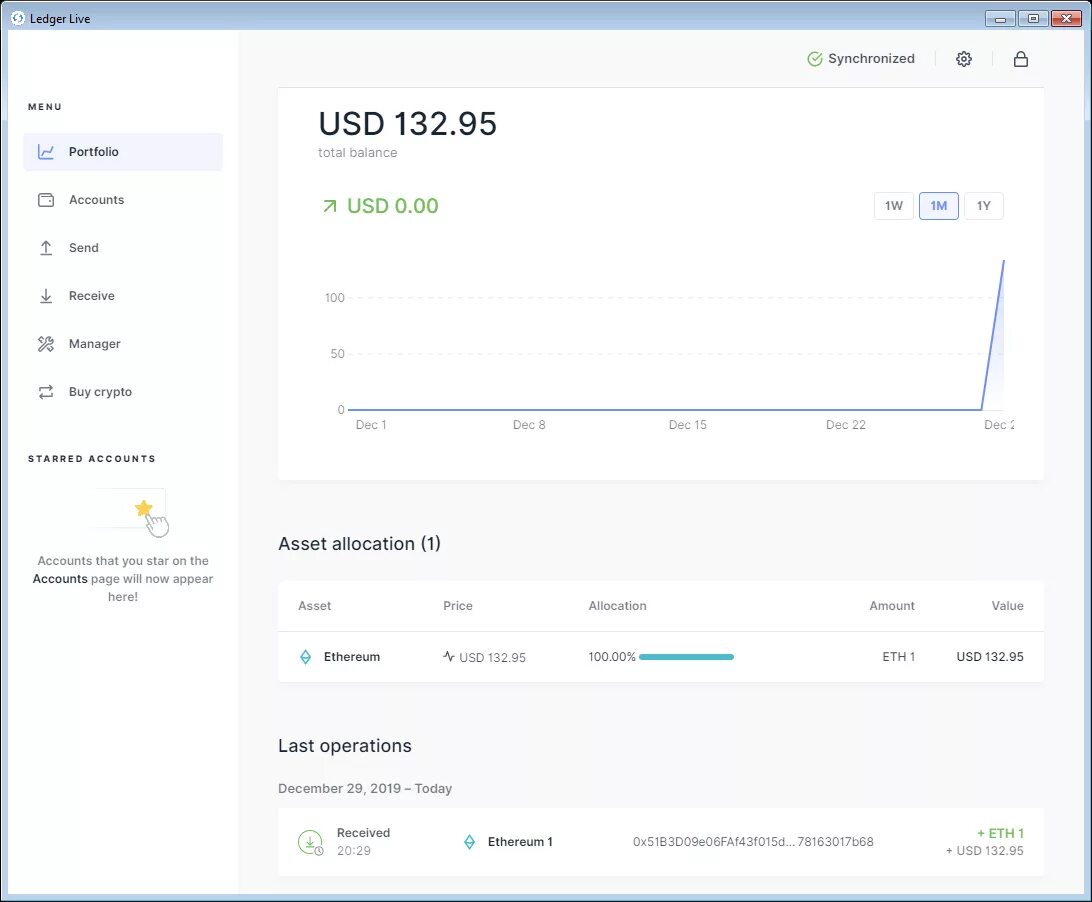Click the 0x51B3D09e06FAf43f015d address text
This screenshot has width=1092, height=902.
point(753,842)
